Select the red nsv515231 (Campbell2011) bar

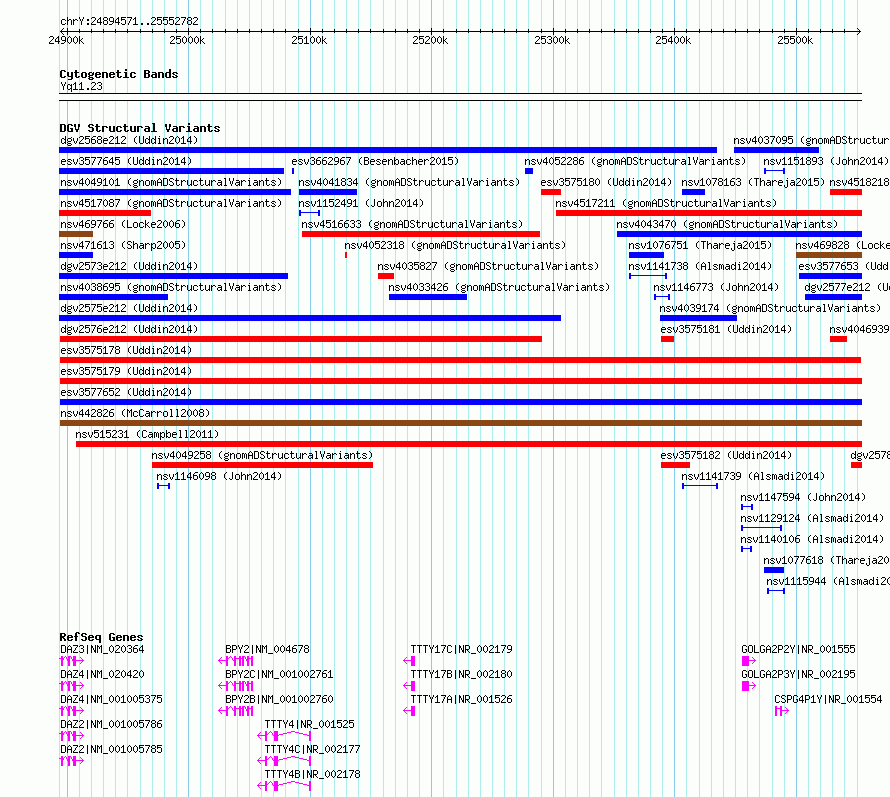pyautogui.click(x=469, y=444)
